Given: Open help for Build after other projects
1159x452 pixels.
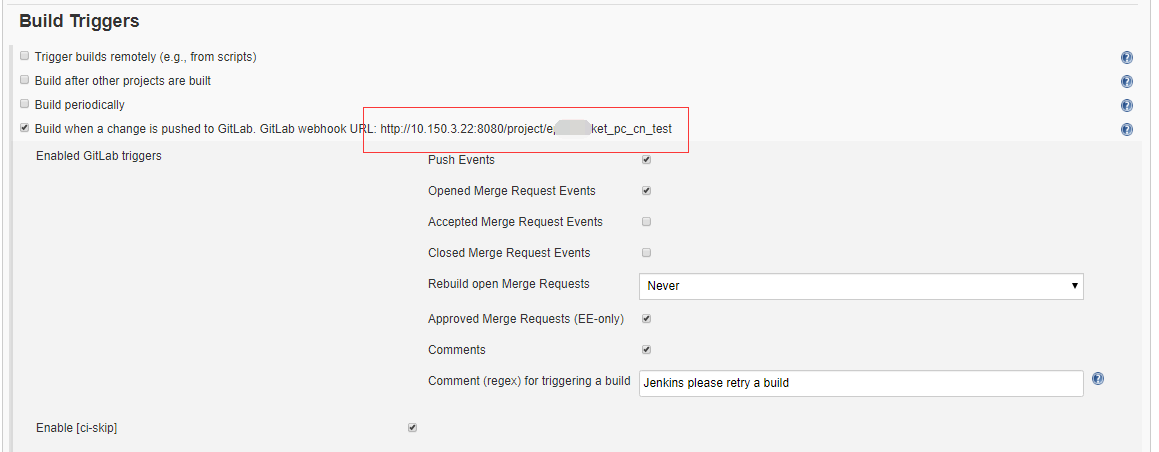Looking at the screenshot, I should tap(1127, 82).
